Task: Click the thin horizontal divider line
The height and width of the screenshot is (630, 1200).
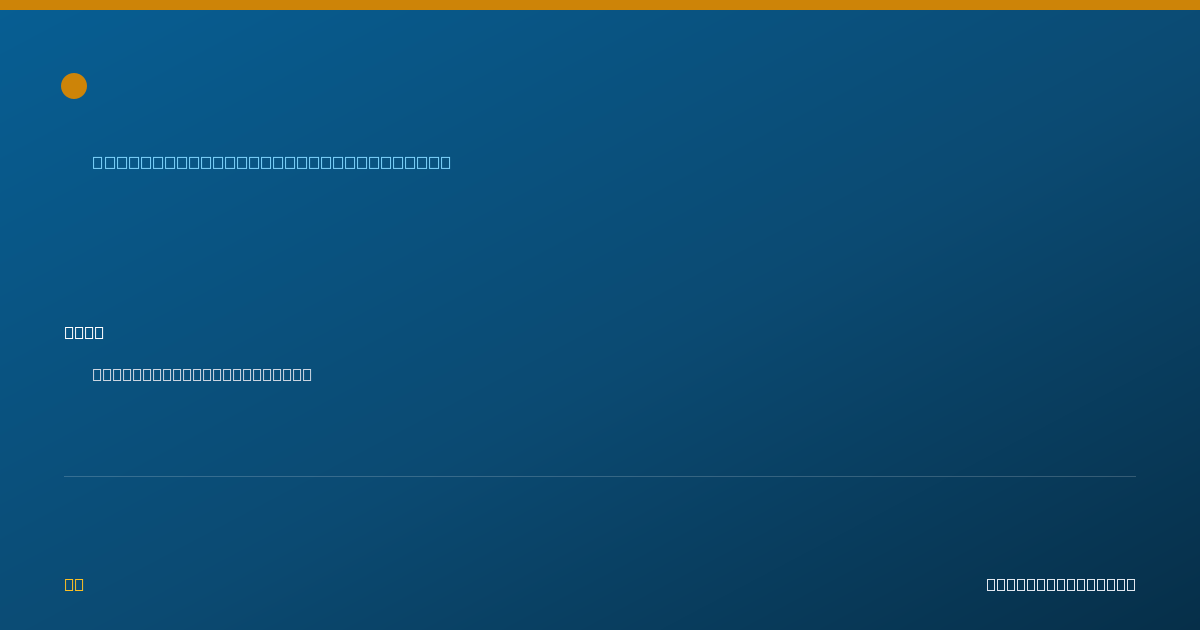Action: [x=600, y=476]
